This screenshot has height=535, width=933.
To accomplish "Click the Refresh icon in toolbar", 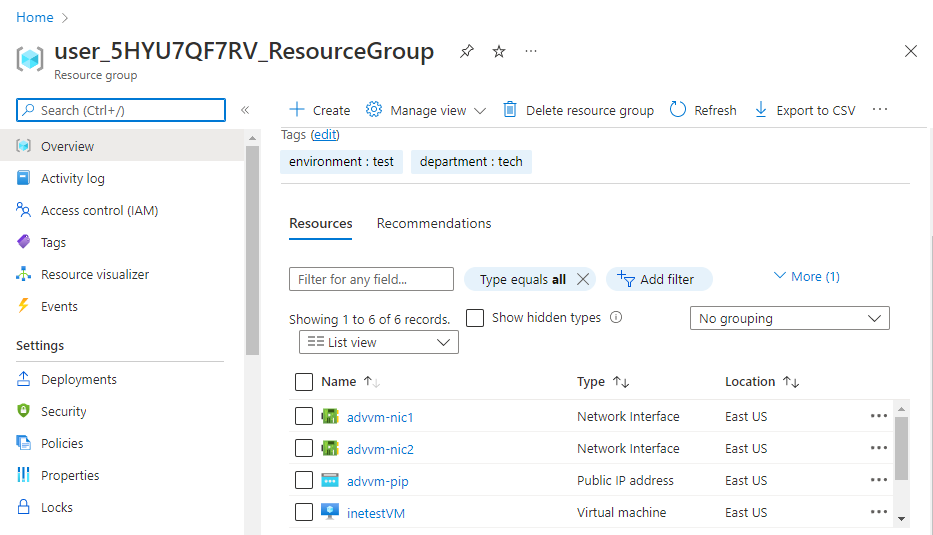I will click(678, 110).
